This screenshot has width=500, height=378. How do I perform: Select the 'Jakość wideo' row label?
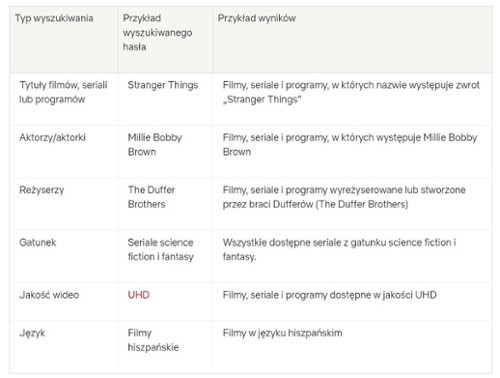49,295
